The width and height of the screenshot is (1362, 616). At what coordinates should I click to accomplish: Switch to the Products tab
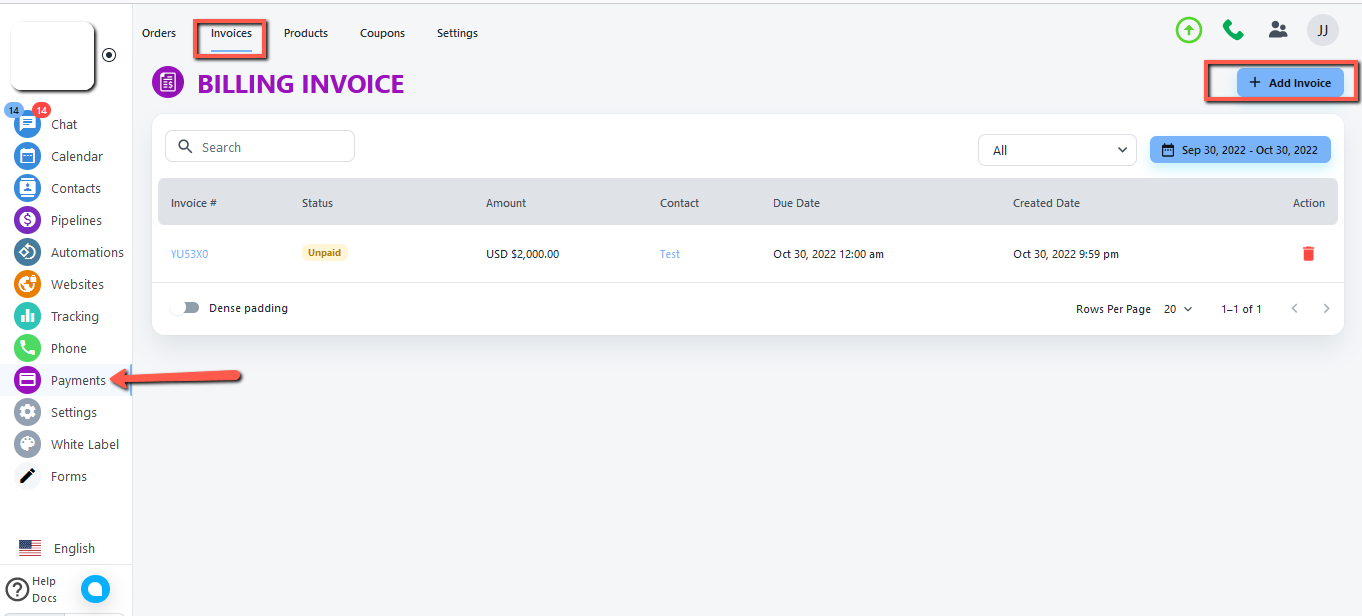306,33
